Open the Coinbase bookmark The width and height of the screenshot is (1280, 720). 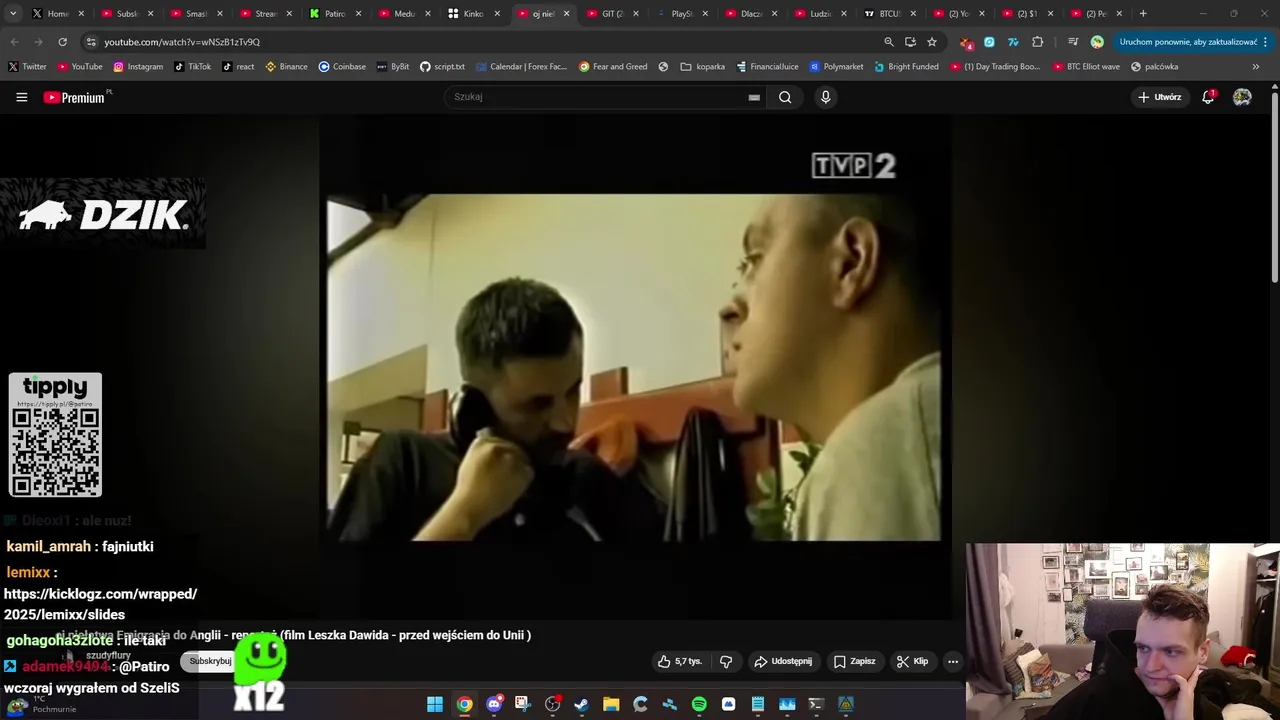point(342,66)
